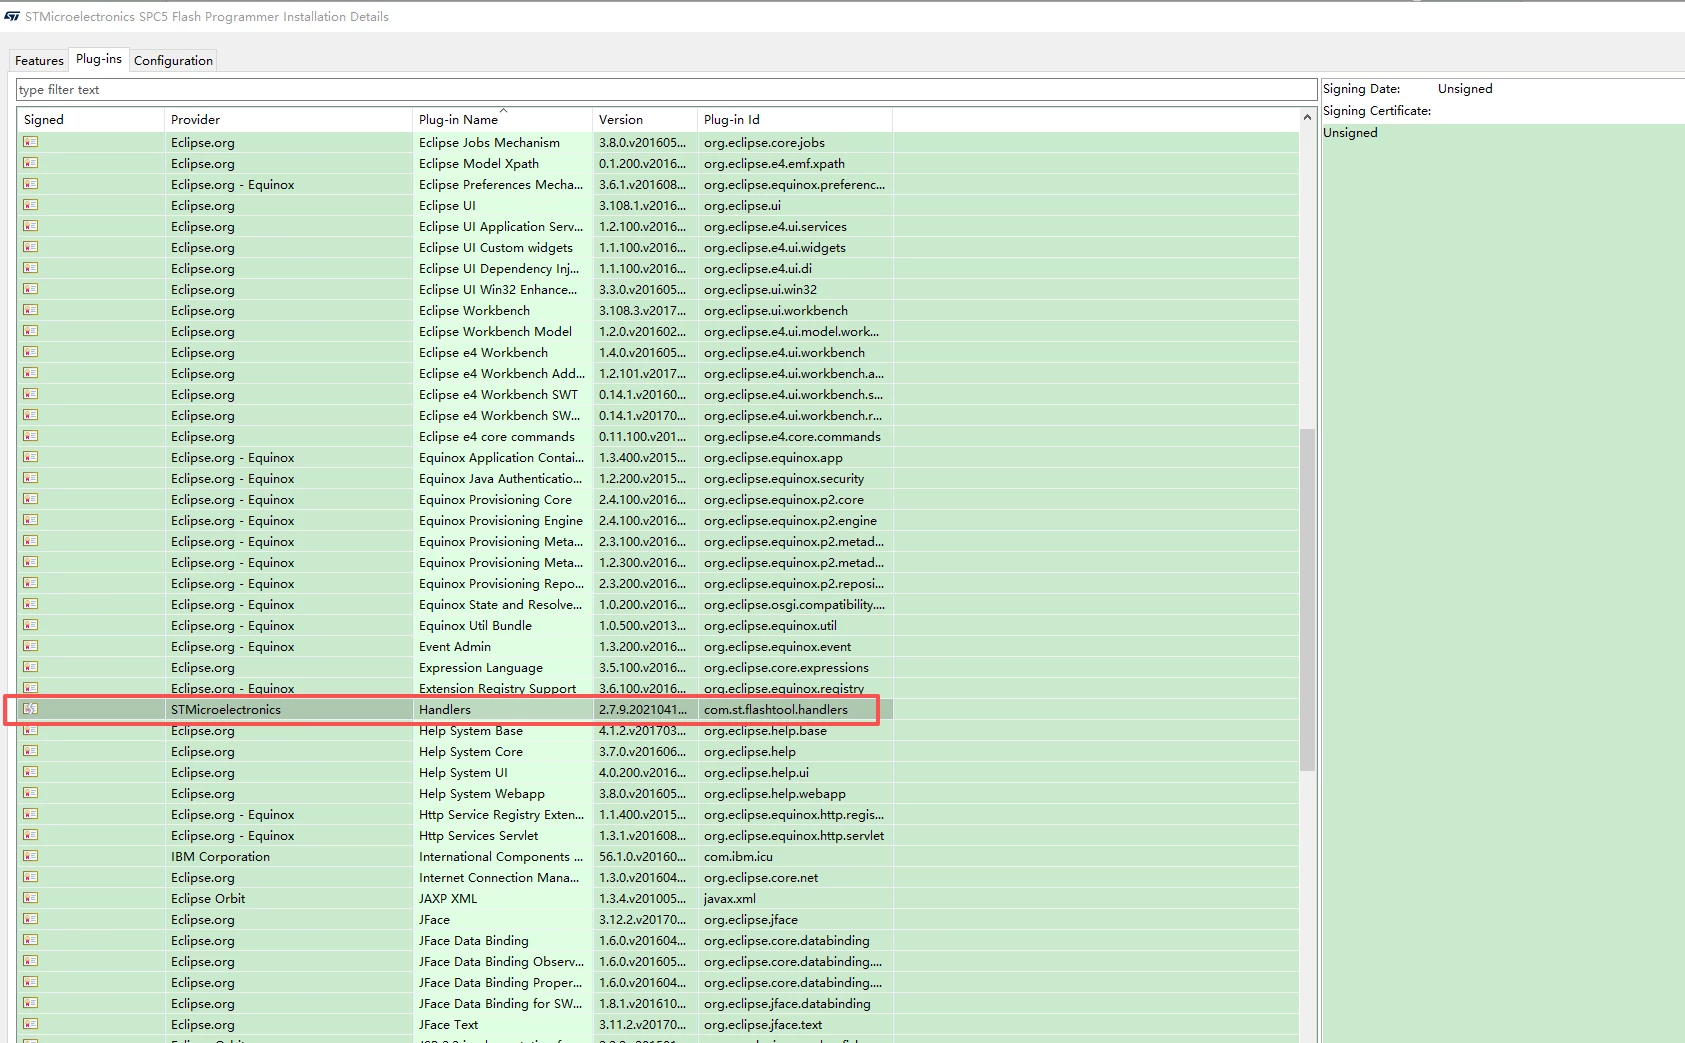Click unsigned icon for Help System Base row
This screenshot has width=1685, height=1043.
pyautogui.click(x=31, y=730)
